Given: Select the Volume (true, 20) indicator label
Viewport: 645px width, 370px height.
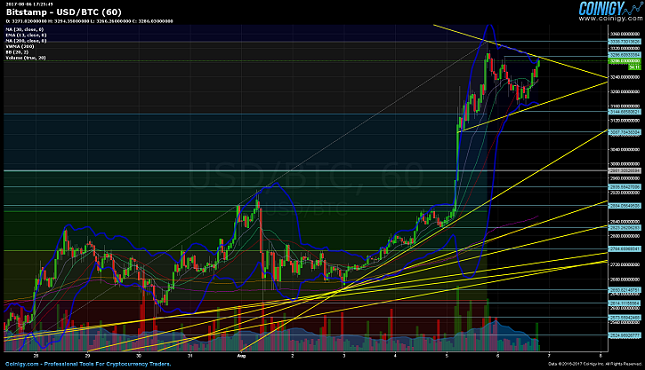Looking at the screenshot, I should (x=26, y=58).
